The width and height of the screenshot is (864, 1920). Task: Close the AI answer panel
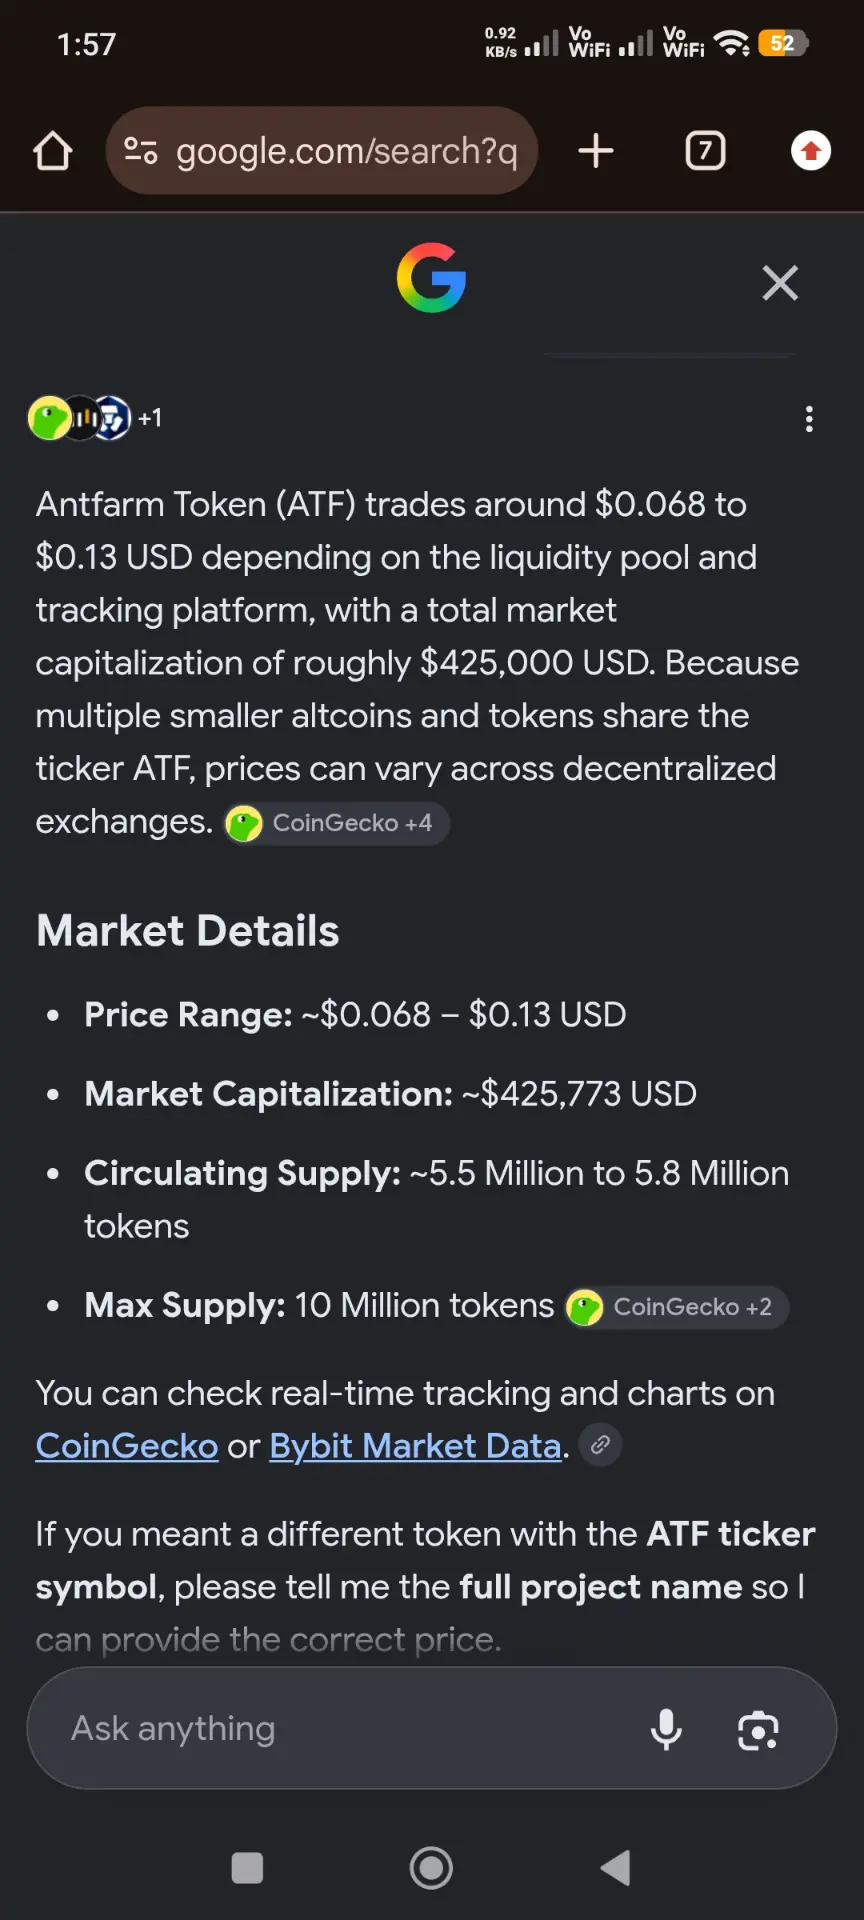(x=780, y=283)
